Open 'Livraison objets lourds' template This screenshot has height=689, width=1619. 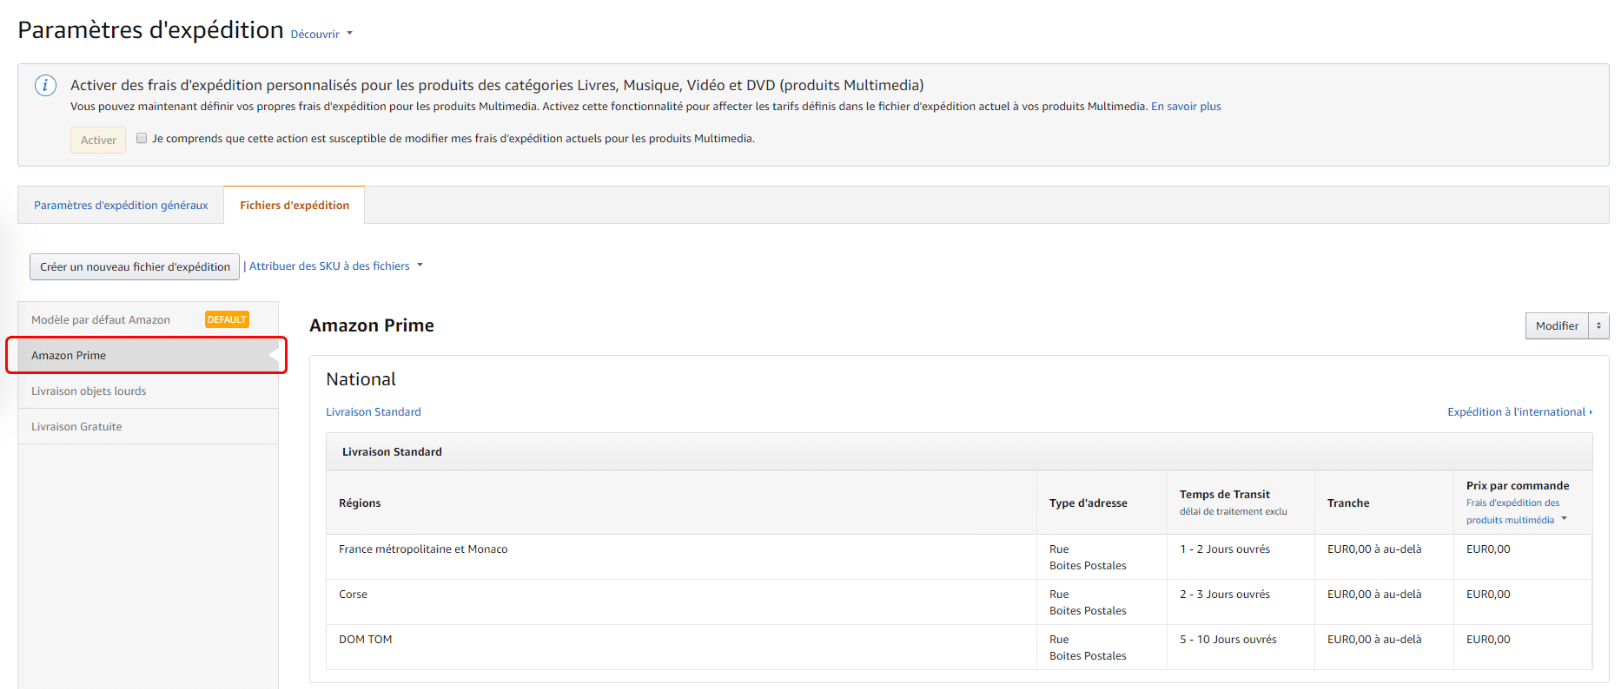[148, 391]
